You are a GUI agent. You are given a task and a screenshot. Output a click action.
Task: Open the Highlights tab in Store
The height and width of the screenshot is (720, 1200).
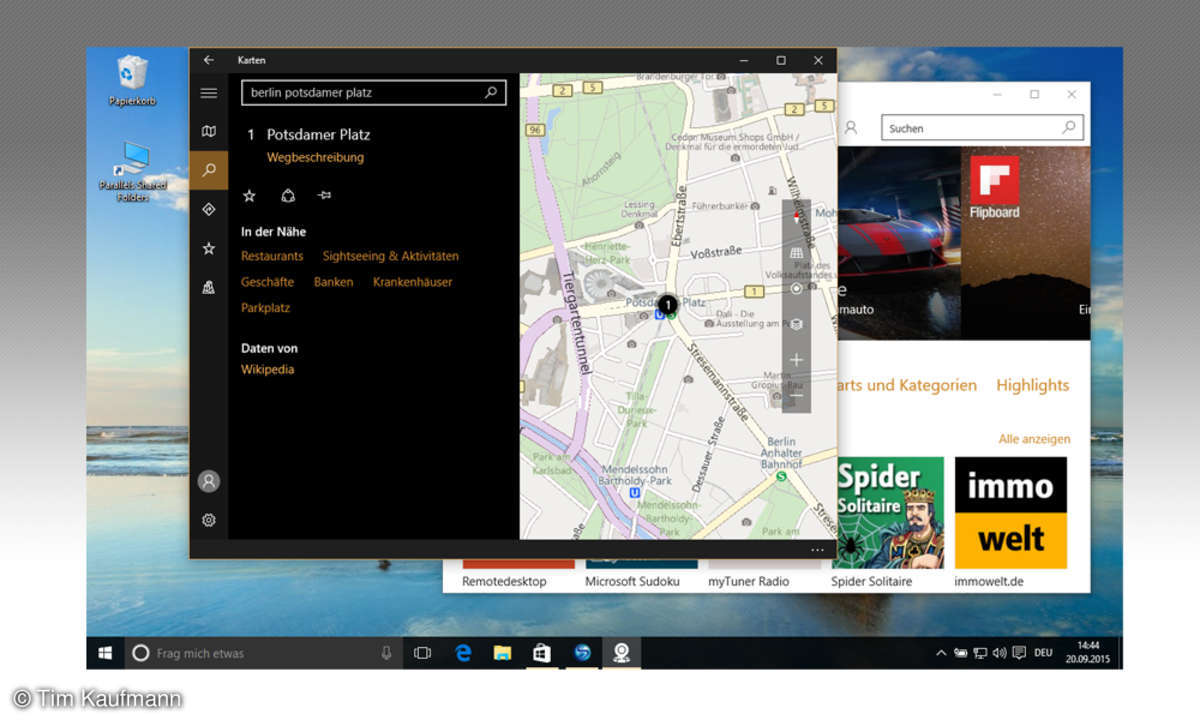point(1033,385)
